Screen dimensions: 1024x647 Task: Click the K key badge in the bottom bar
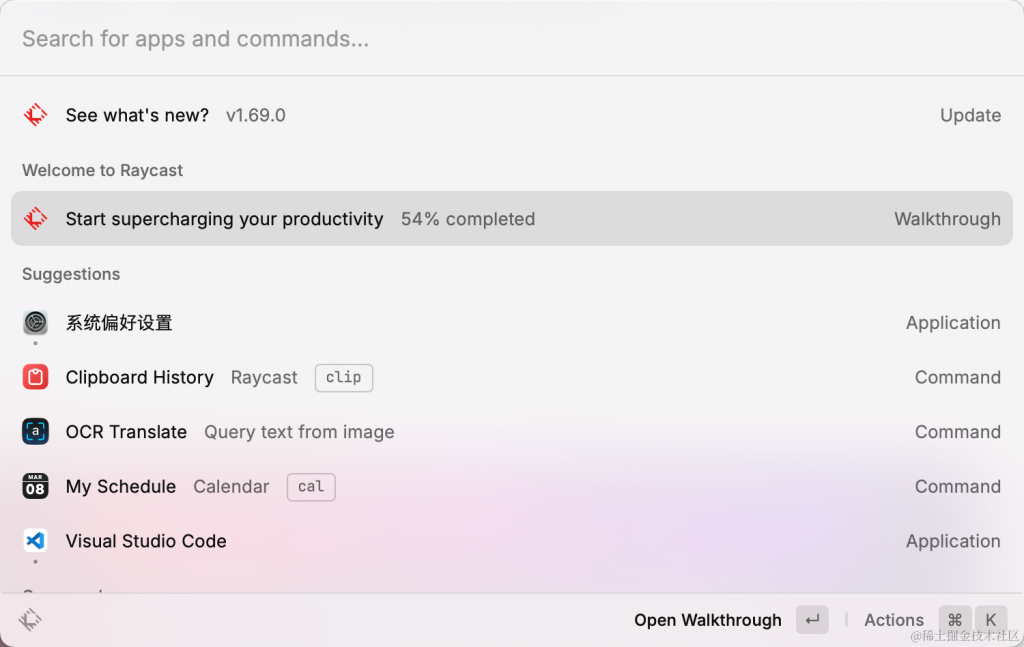point(991,620)
